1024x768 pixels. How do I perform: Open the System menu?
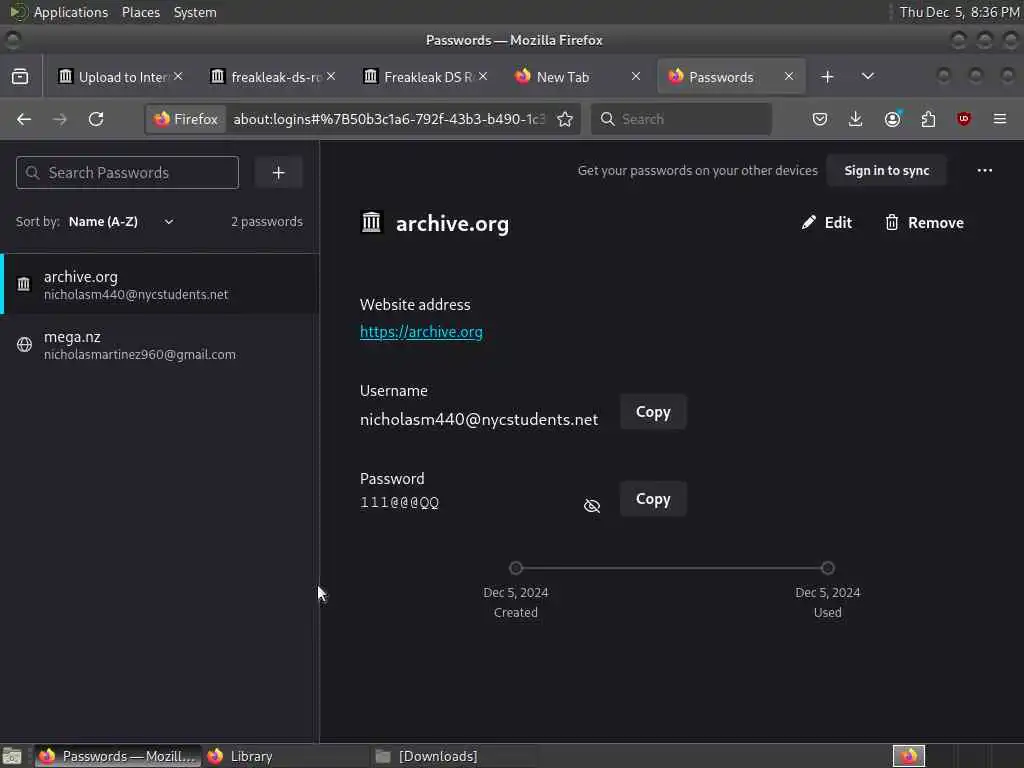(x=195, y=12)
